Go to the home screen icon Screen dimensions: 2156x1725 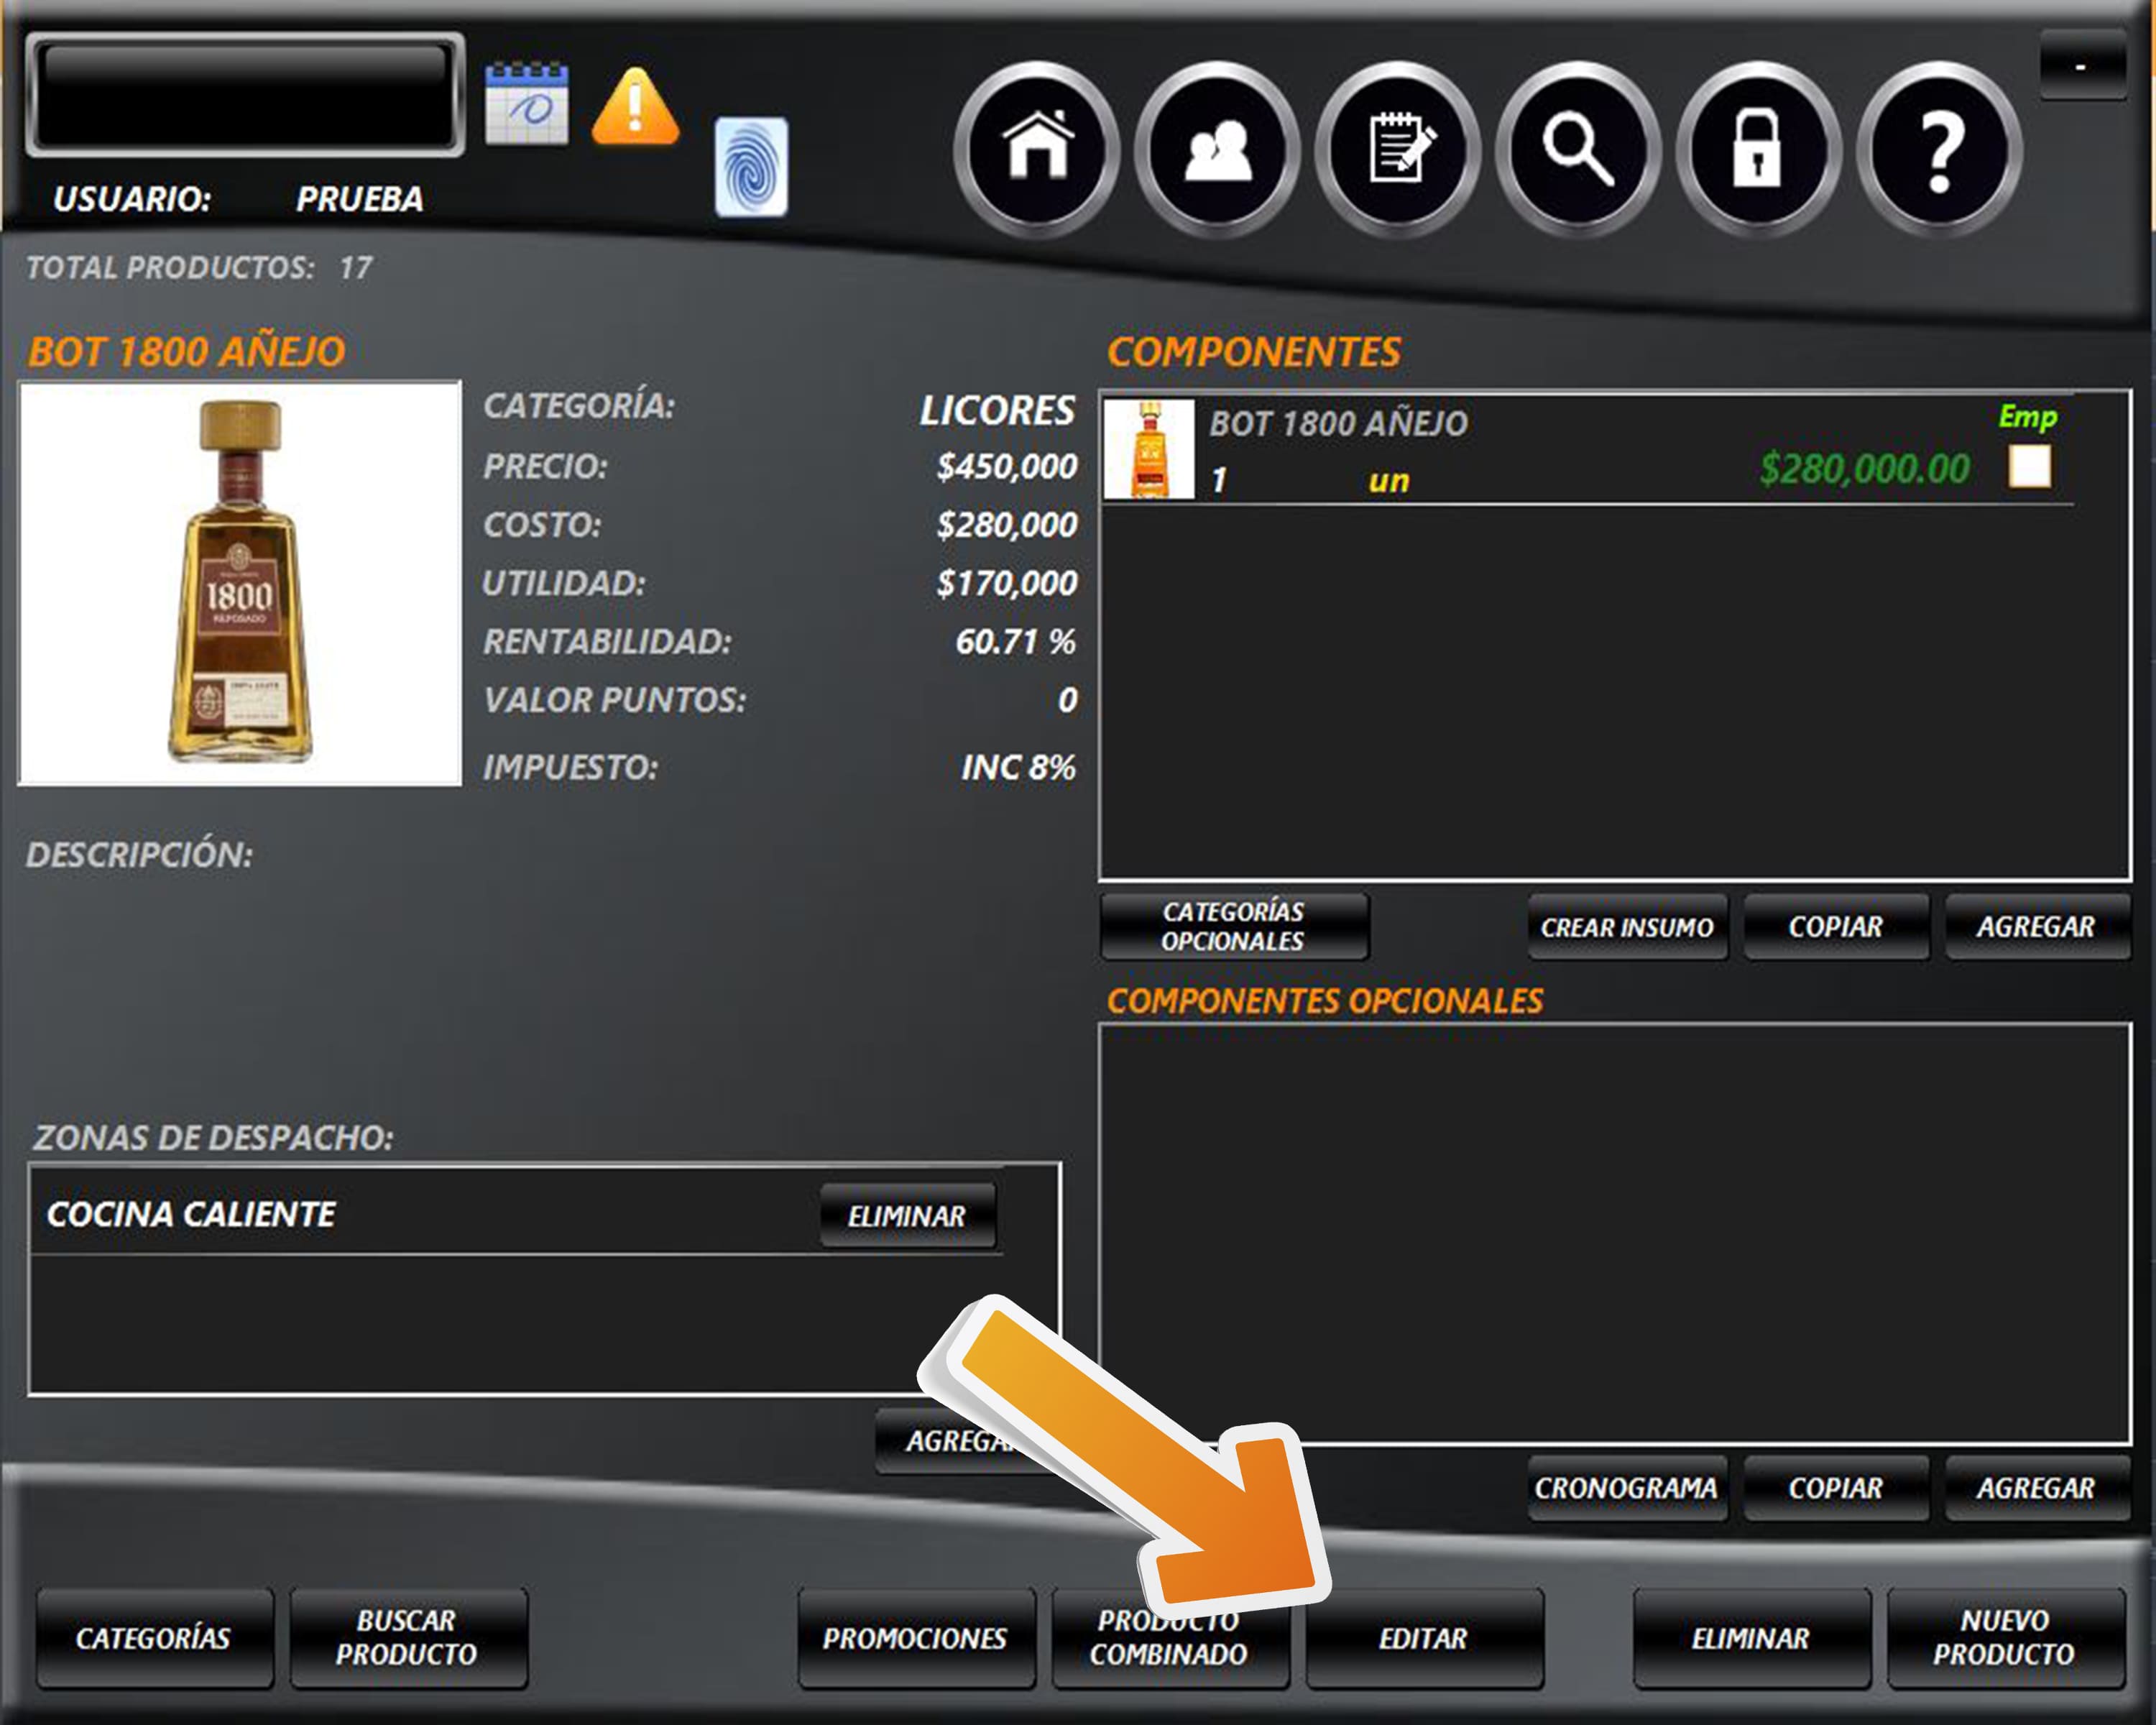1037,150
